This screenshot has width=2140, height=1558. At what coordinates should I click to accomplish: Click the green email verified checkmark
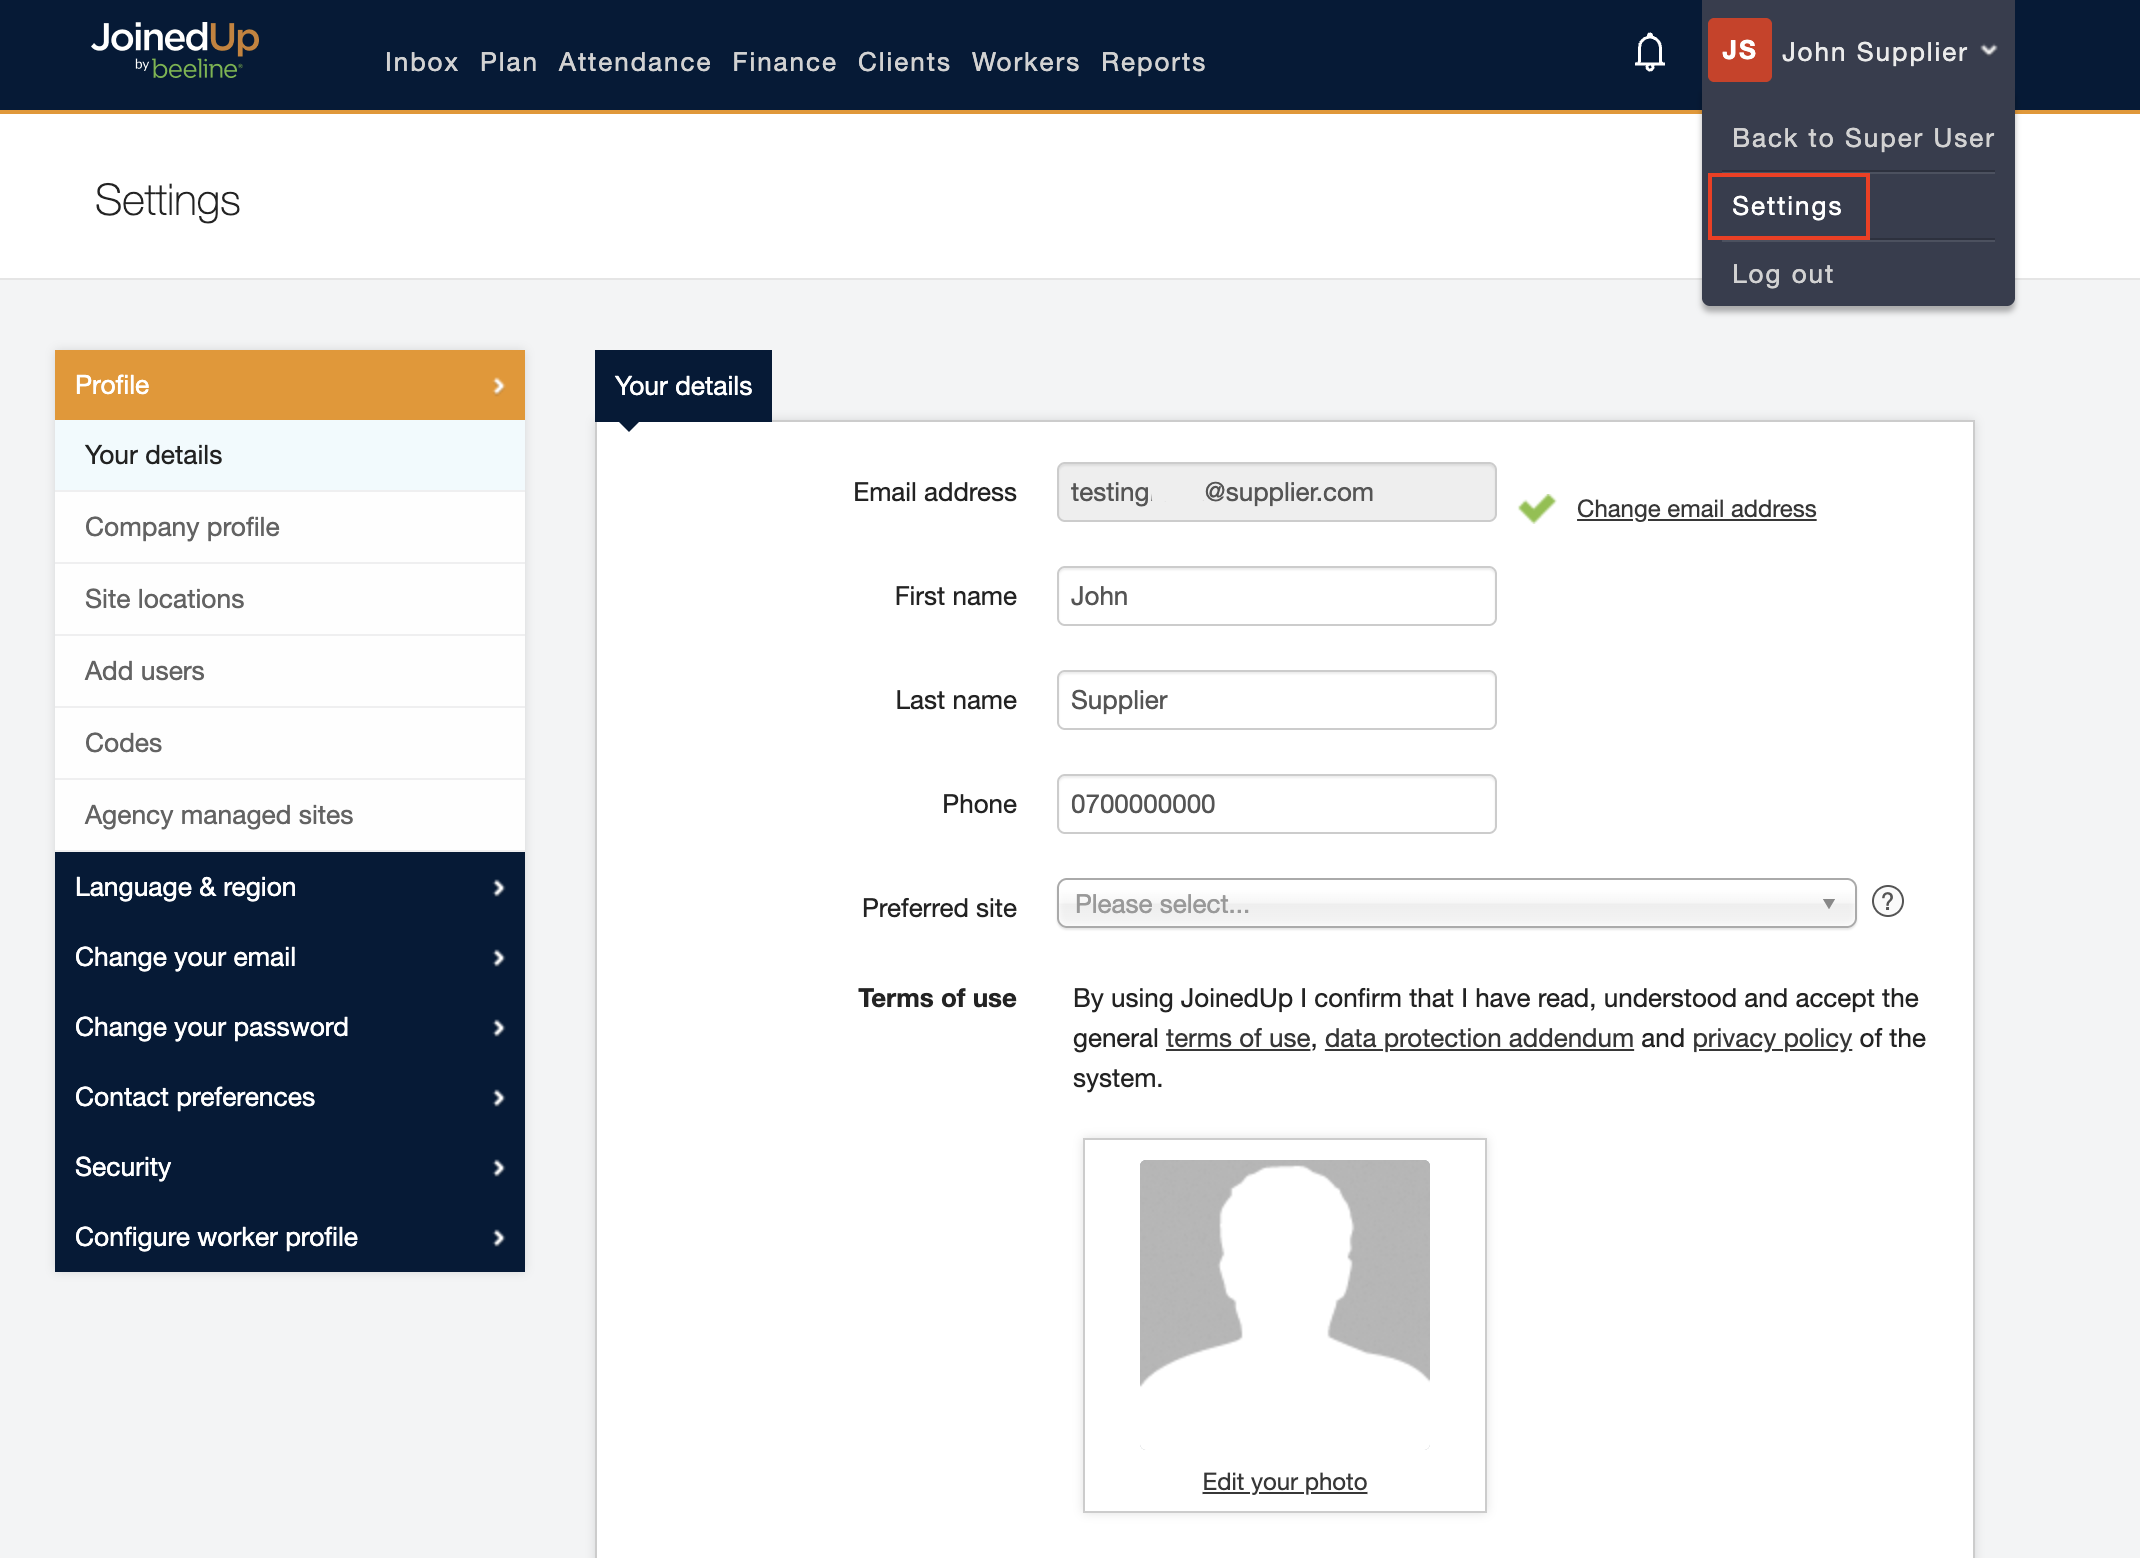click(x=1537, y=508)
